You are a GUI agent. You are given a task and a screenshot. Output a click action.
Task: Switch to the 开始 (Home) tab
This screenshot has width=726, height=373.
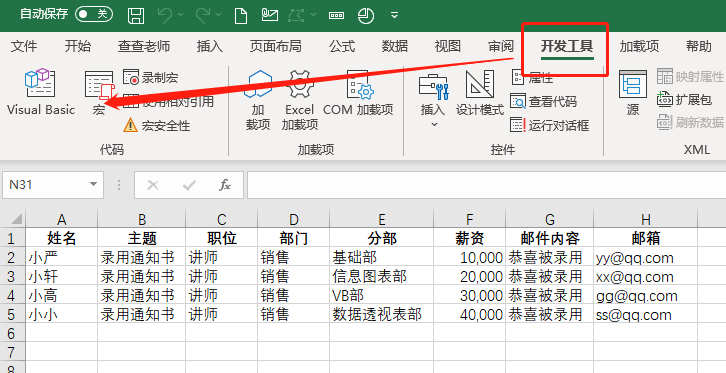[x=78, y=46]
